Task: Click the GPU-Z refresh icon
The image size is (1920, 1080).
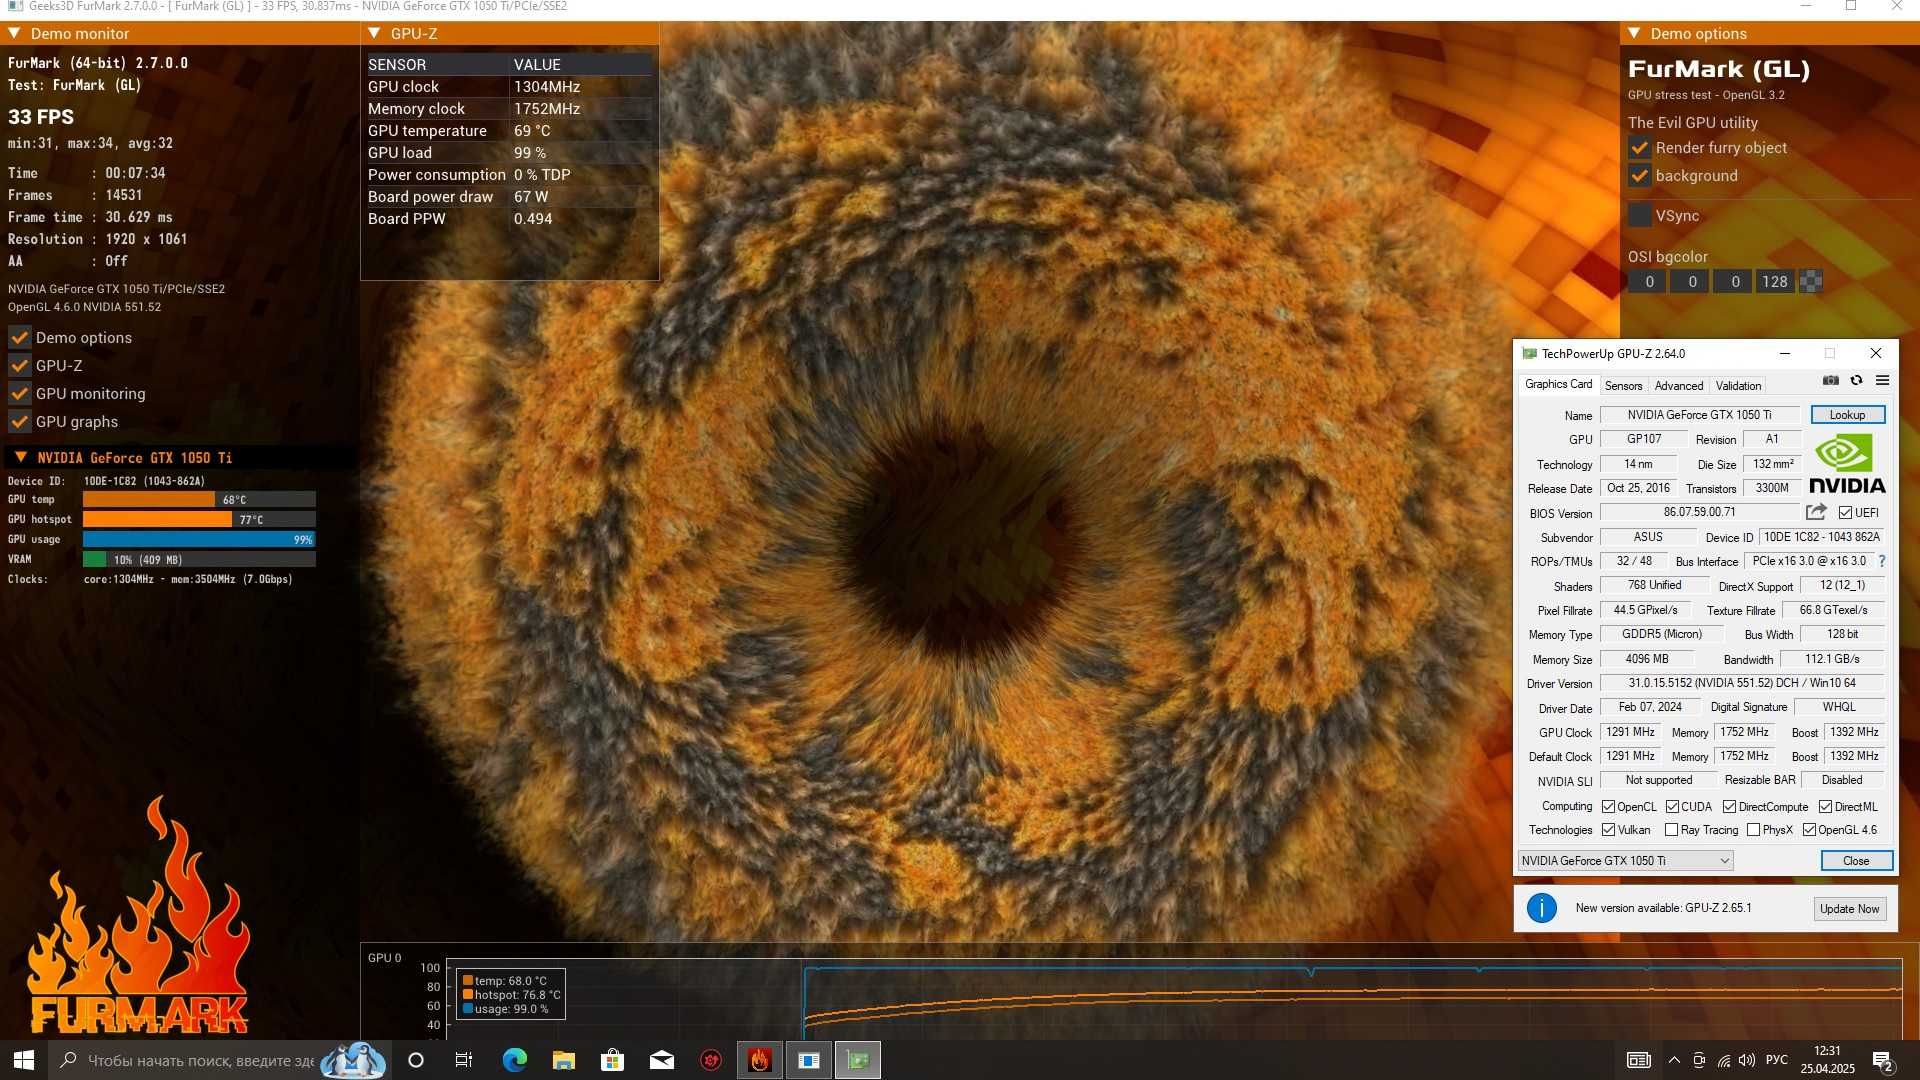Action: pyautogui.click(x=1856, y=380)
